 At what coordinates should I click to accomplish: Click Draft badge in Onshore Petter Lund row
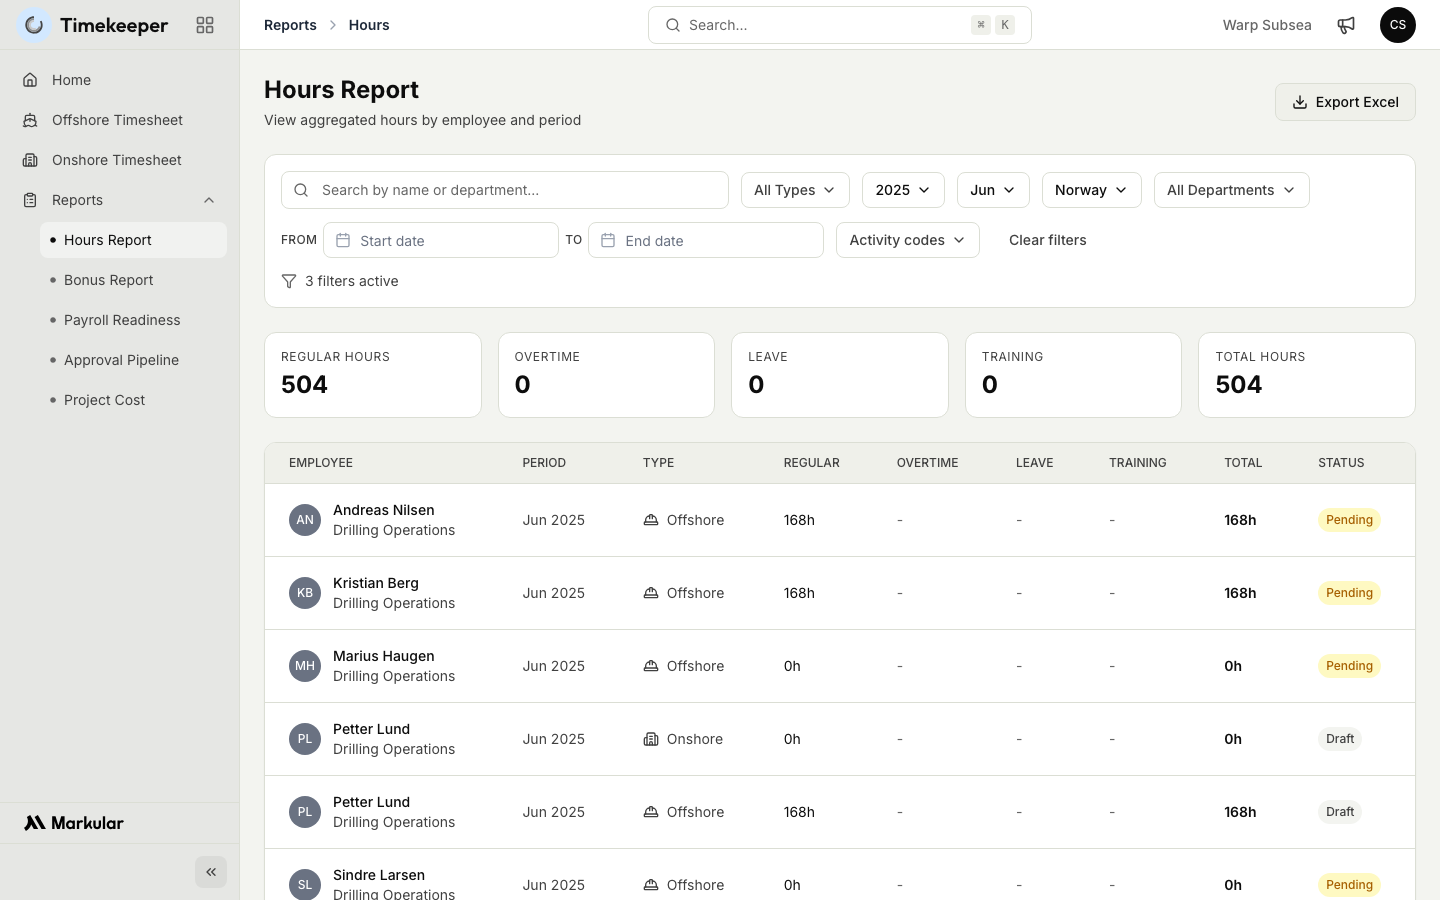click(1340, 739)
